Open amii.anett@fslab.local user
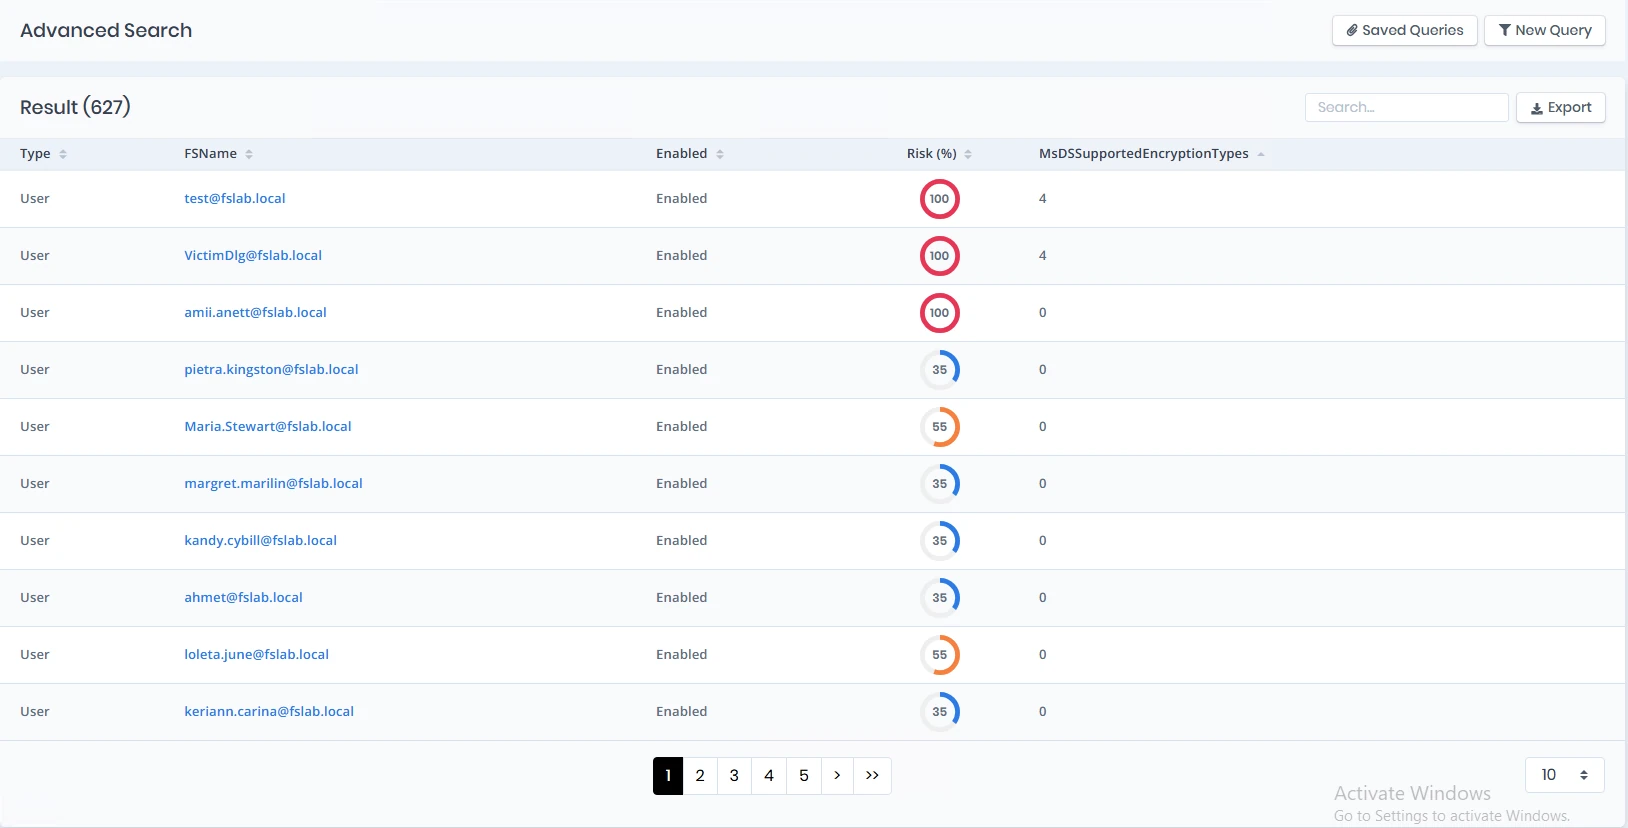The image size is (1628, 828). pyautogui.click(x=255, y=312)
